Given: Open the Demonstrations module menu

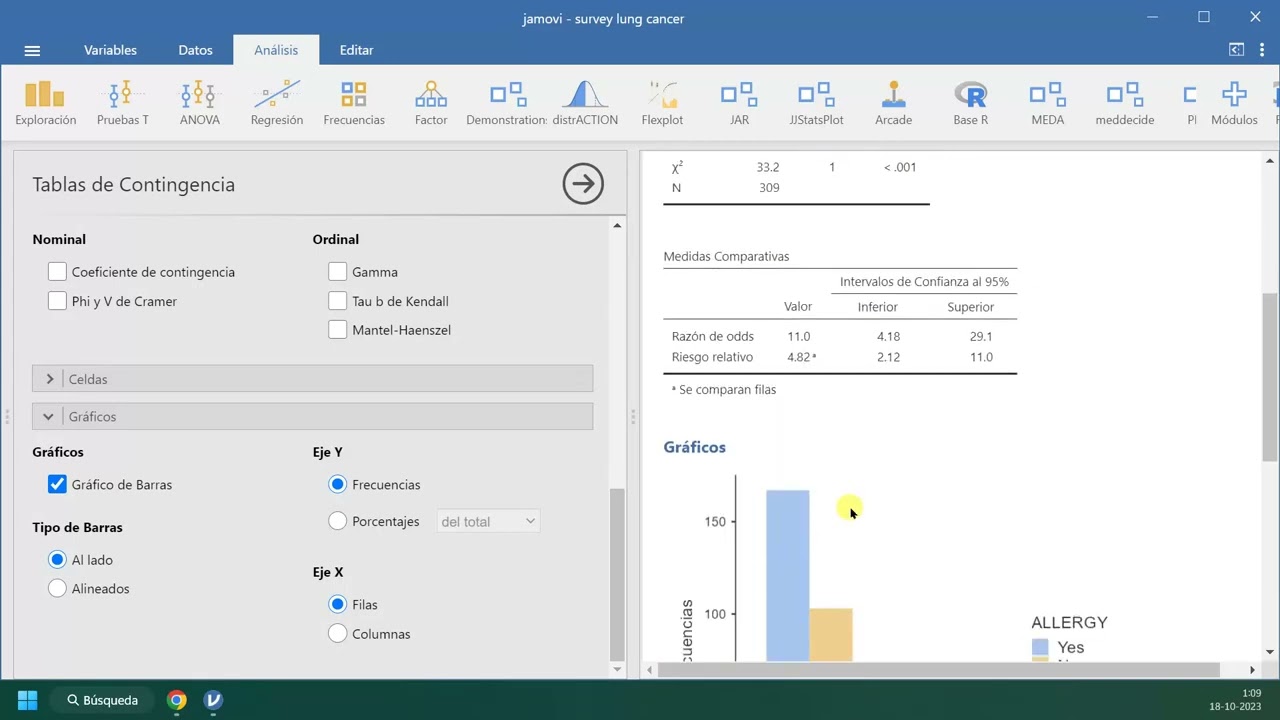Looking at the screenshot, I should point(507,104).
